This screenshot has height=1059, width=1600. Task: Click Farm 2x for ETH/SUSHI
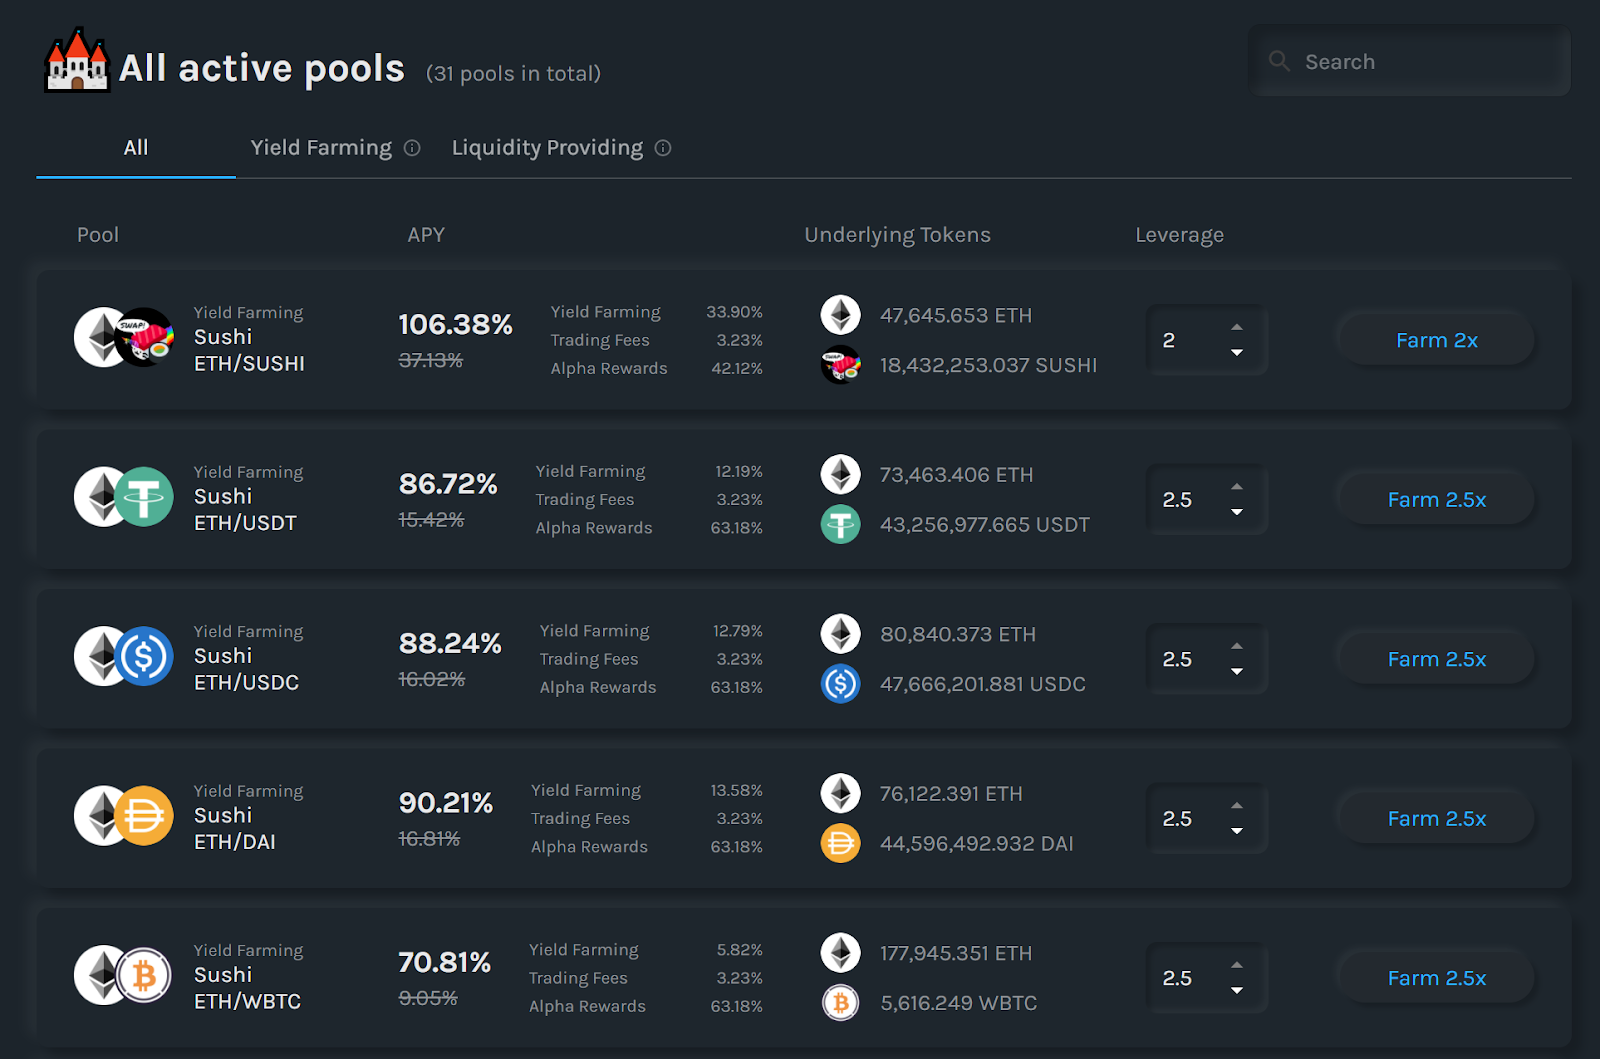(1436, 340)
